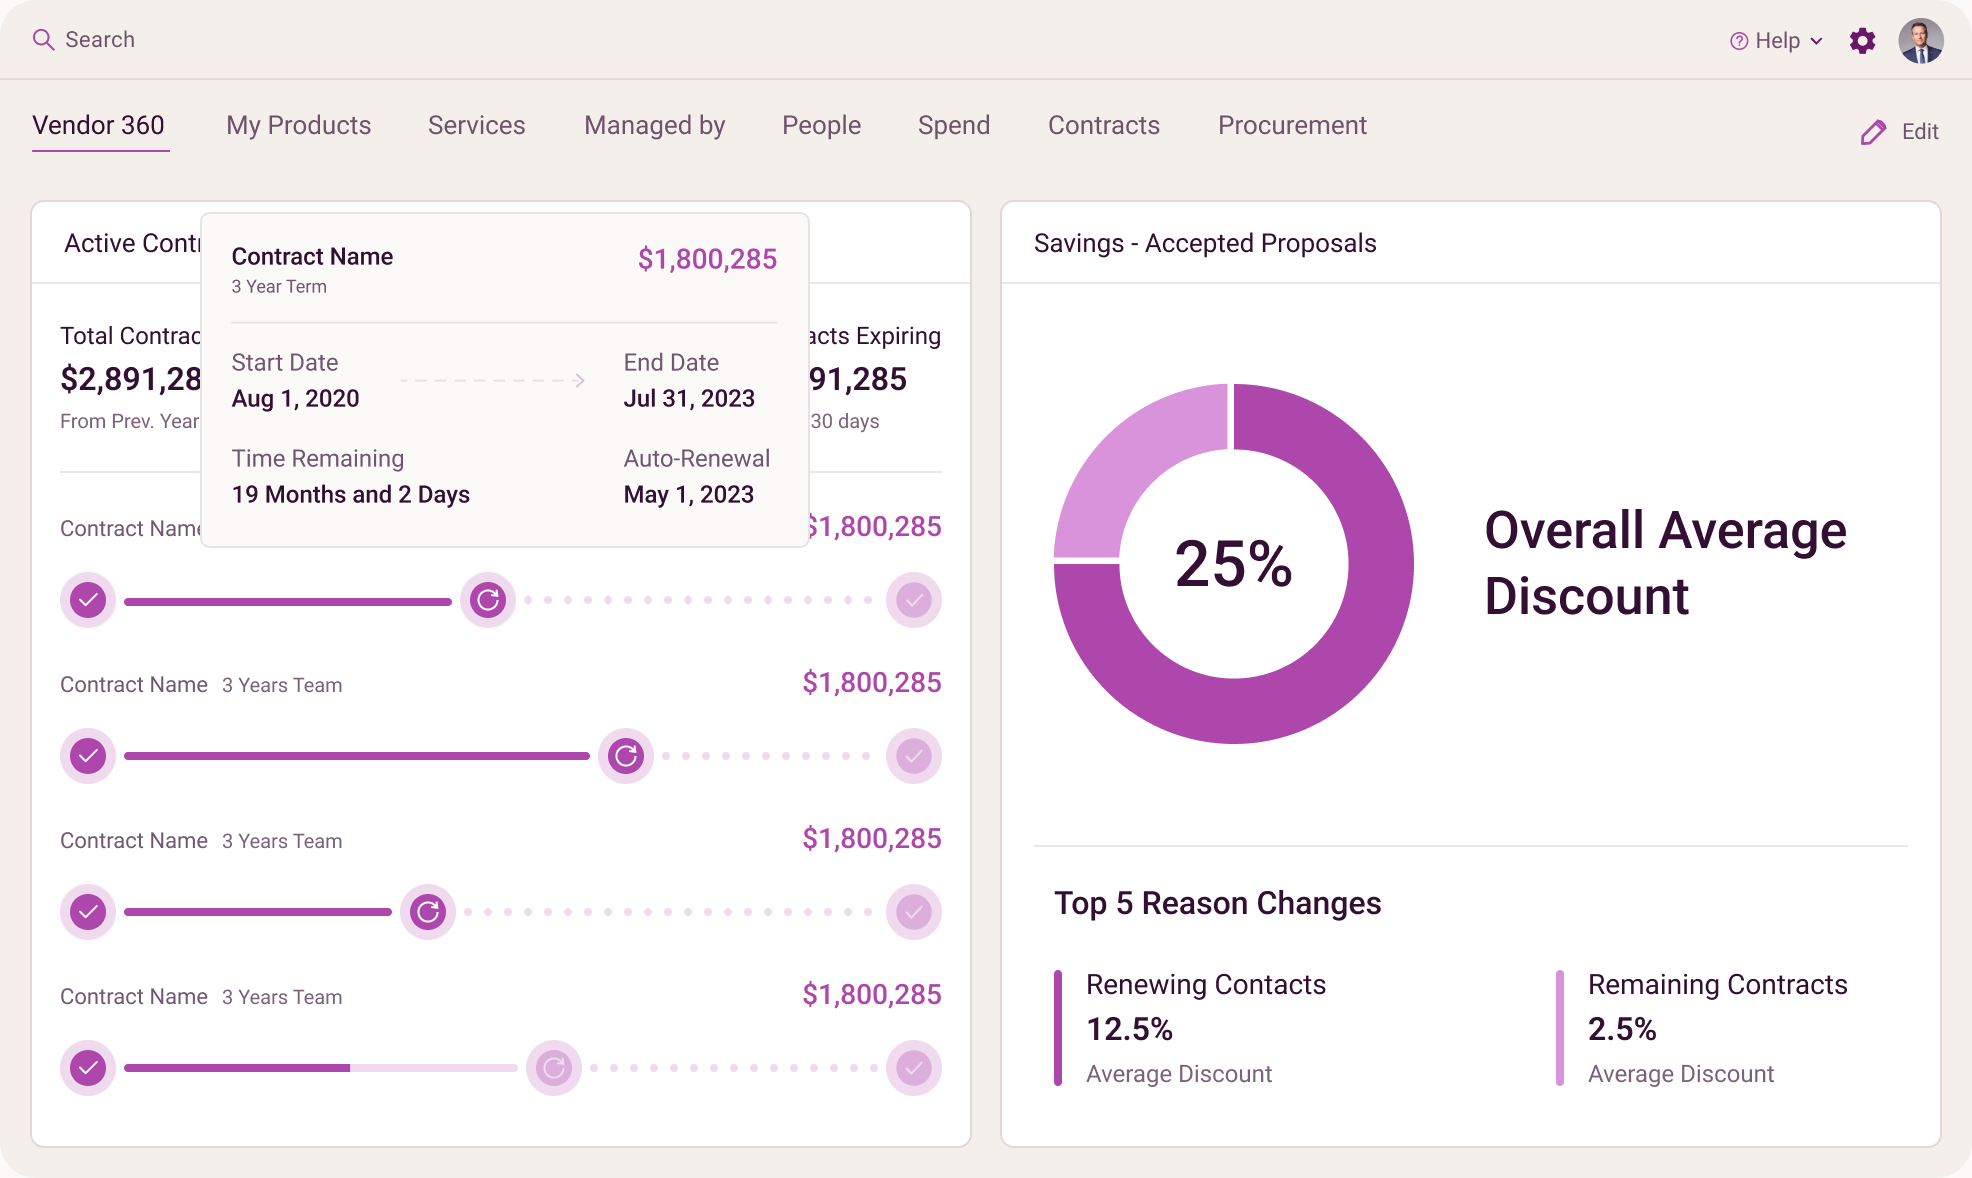
Task: Click the tooltip's Contract Name title
Action: (312, 257)
